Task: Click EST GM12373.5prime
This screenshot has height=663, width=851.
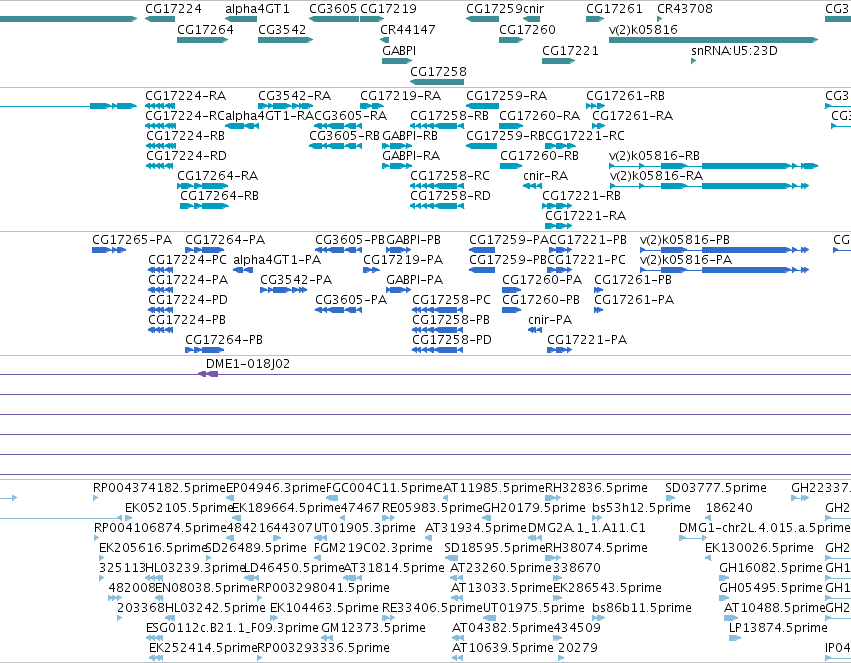Action: 329,638
